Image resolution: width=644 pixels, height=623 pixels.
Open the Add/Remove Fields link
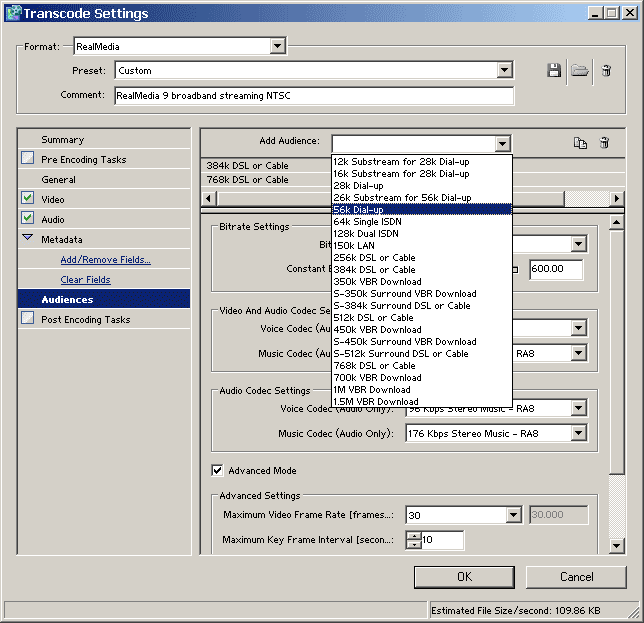[106, 260]
